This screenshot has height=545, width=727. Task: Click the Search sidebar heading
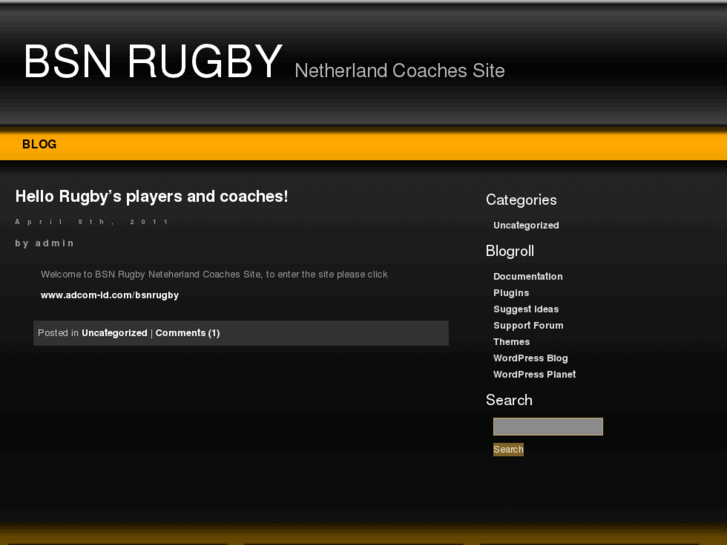509,400
